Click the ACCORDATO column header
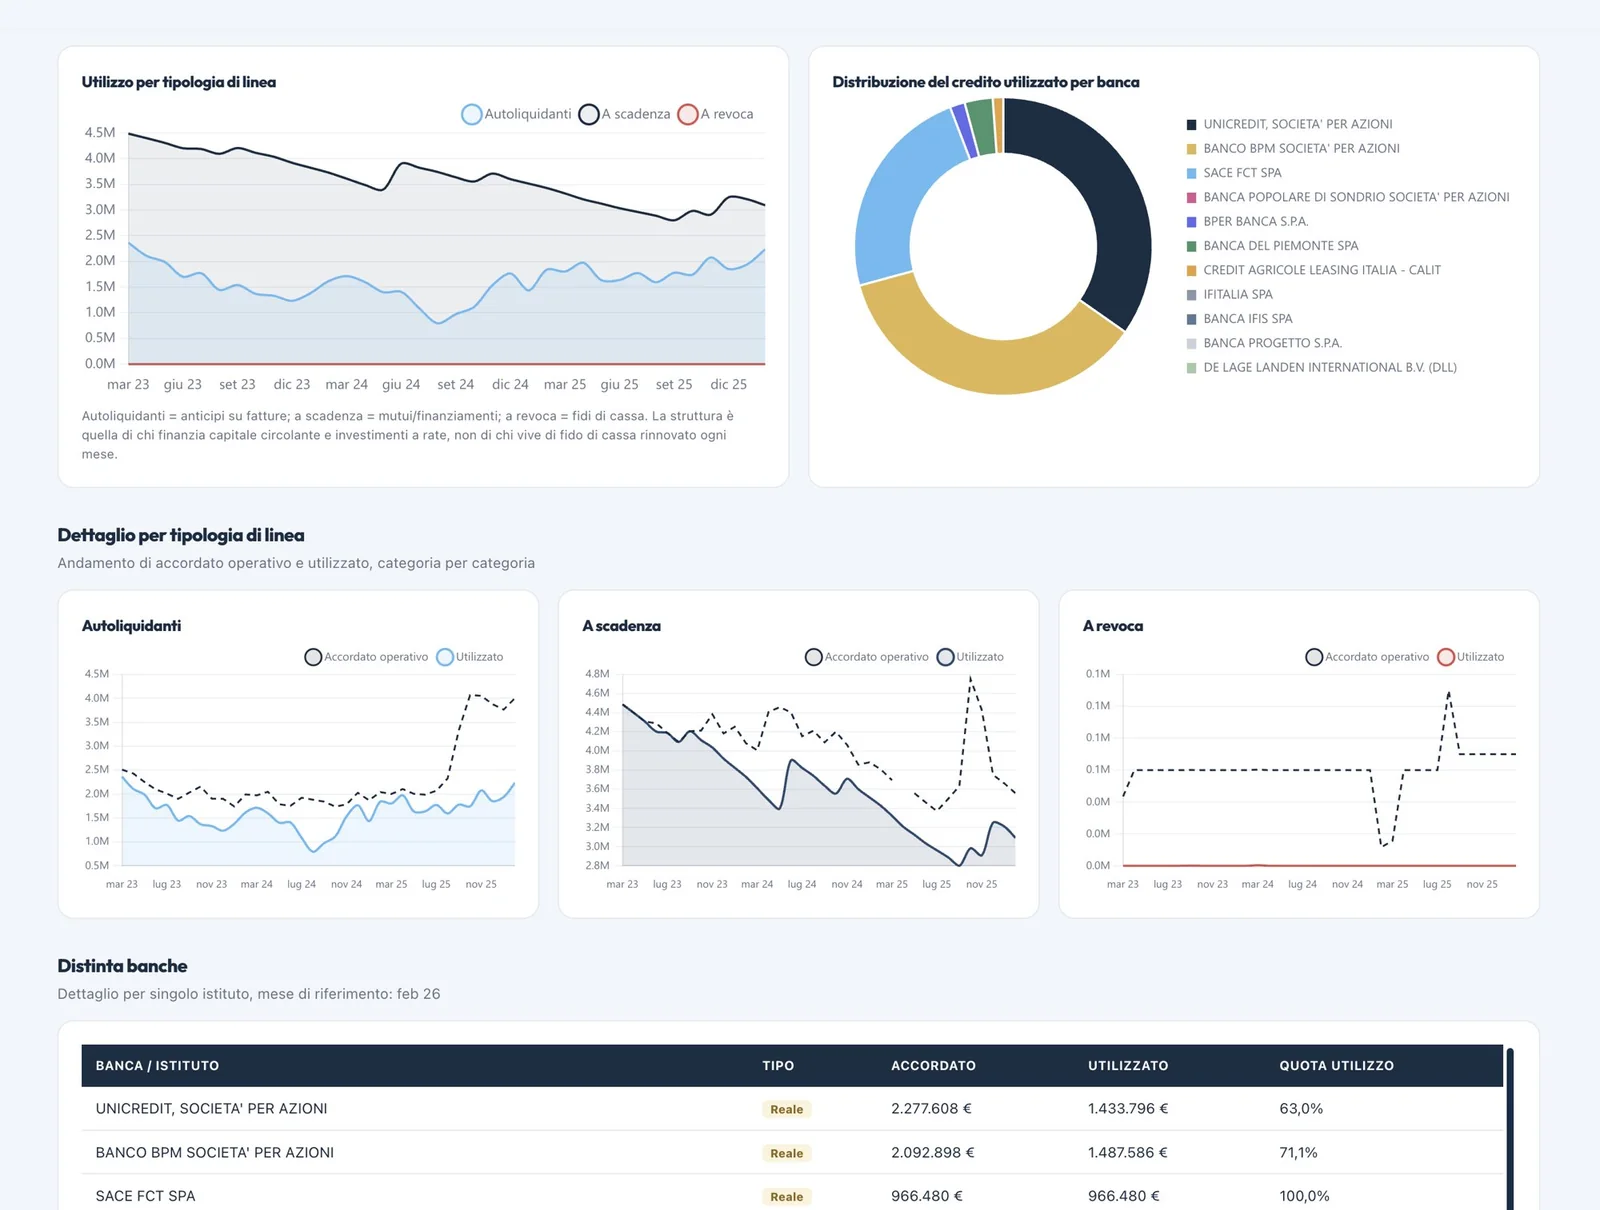The image size is (1600, 1210). point(933,1066)
